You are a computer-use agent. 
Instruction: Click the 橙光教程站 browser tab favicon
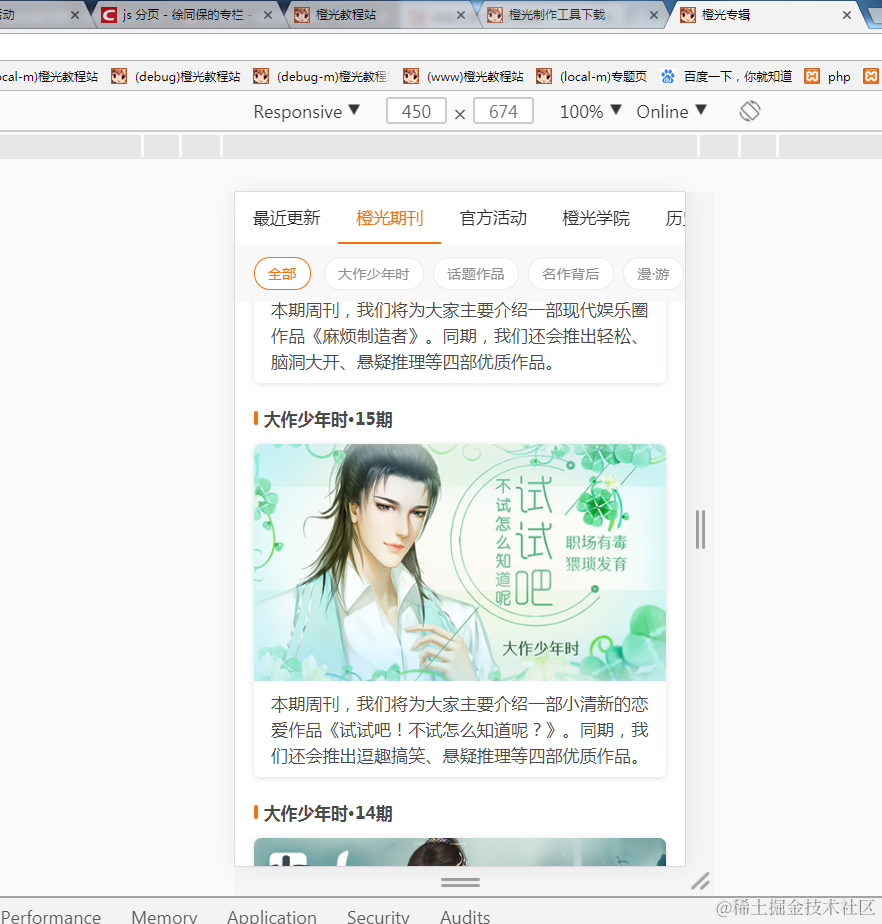[302, 15]
